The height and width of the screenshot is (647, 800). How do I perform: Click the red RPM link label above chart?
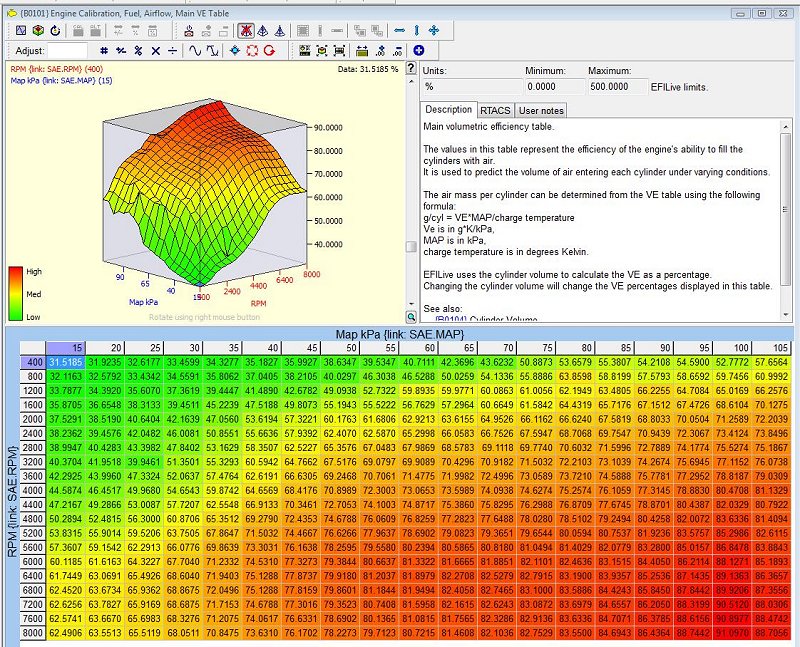(x=57, y=69)
